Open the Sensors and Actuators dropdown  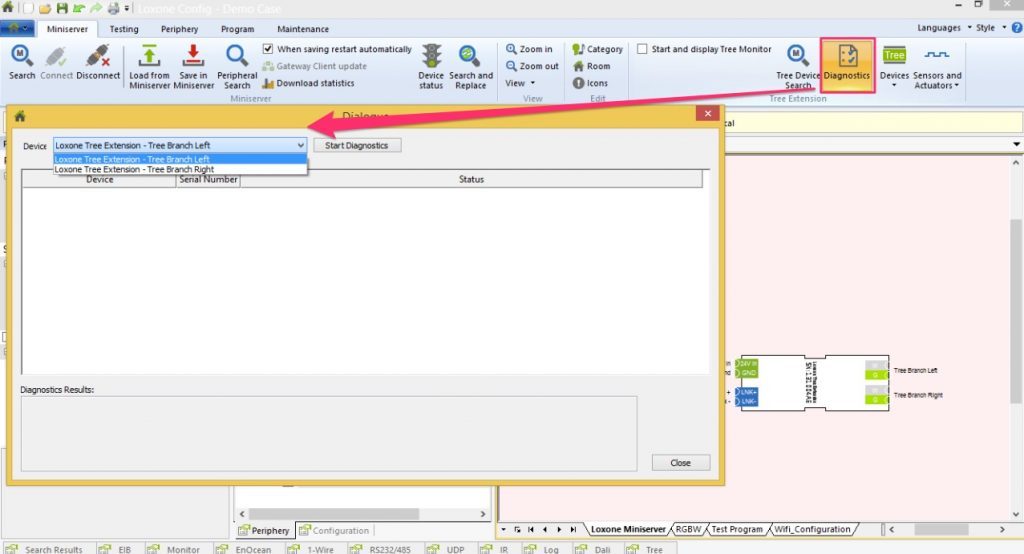938,66
